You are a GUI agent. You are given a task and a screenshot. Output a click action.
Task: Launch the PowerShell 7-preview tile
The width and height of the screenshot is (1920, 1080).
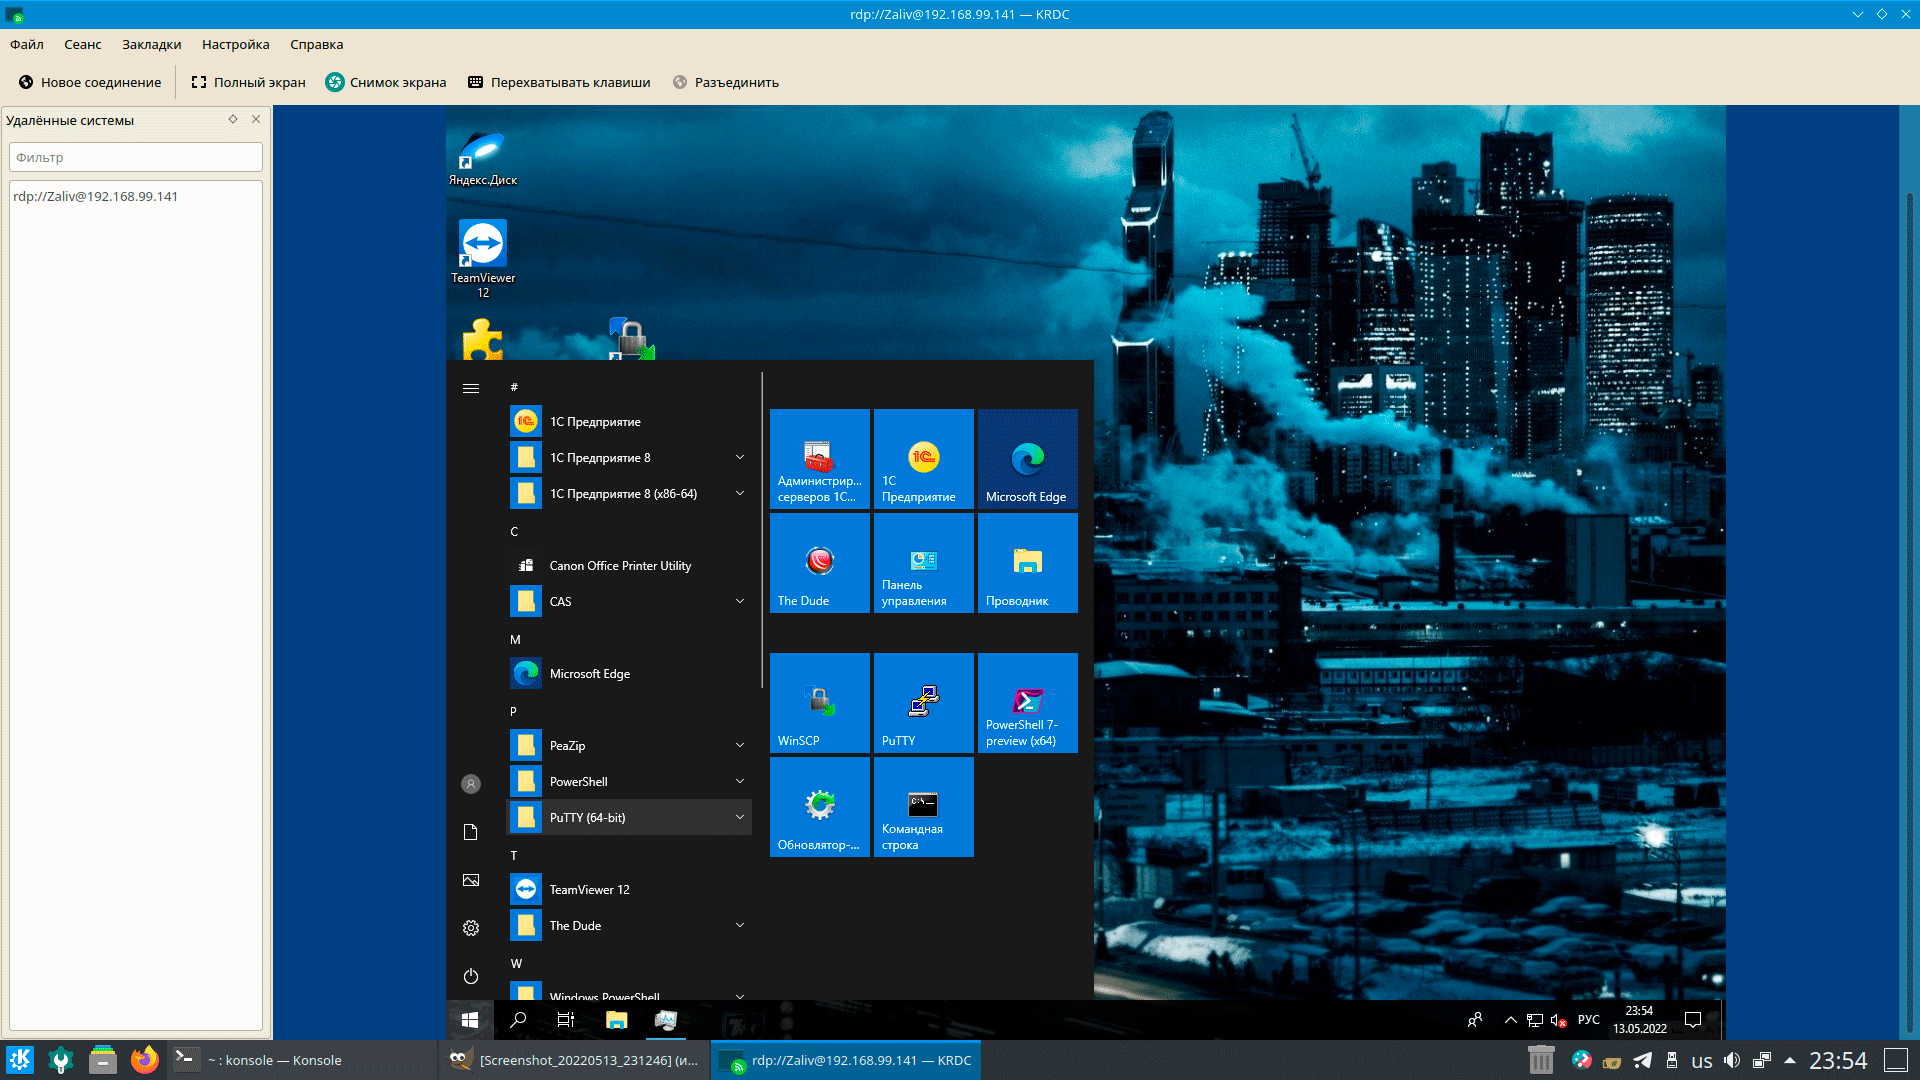click(x=1027, y=702)
